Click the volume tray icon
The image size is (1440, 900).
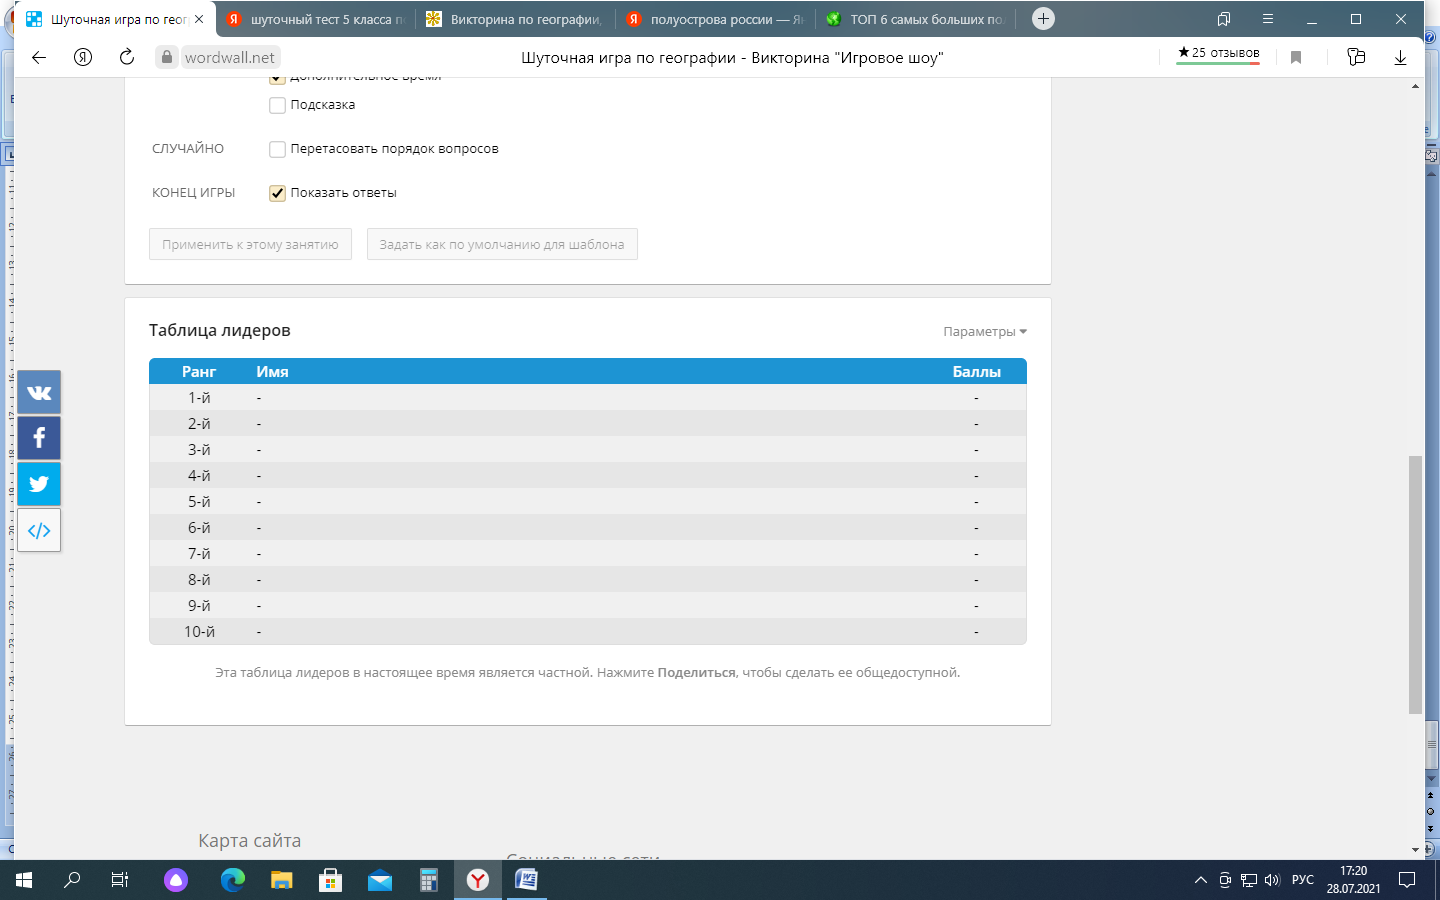click(x=1272, y=880)
